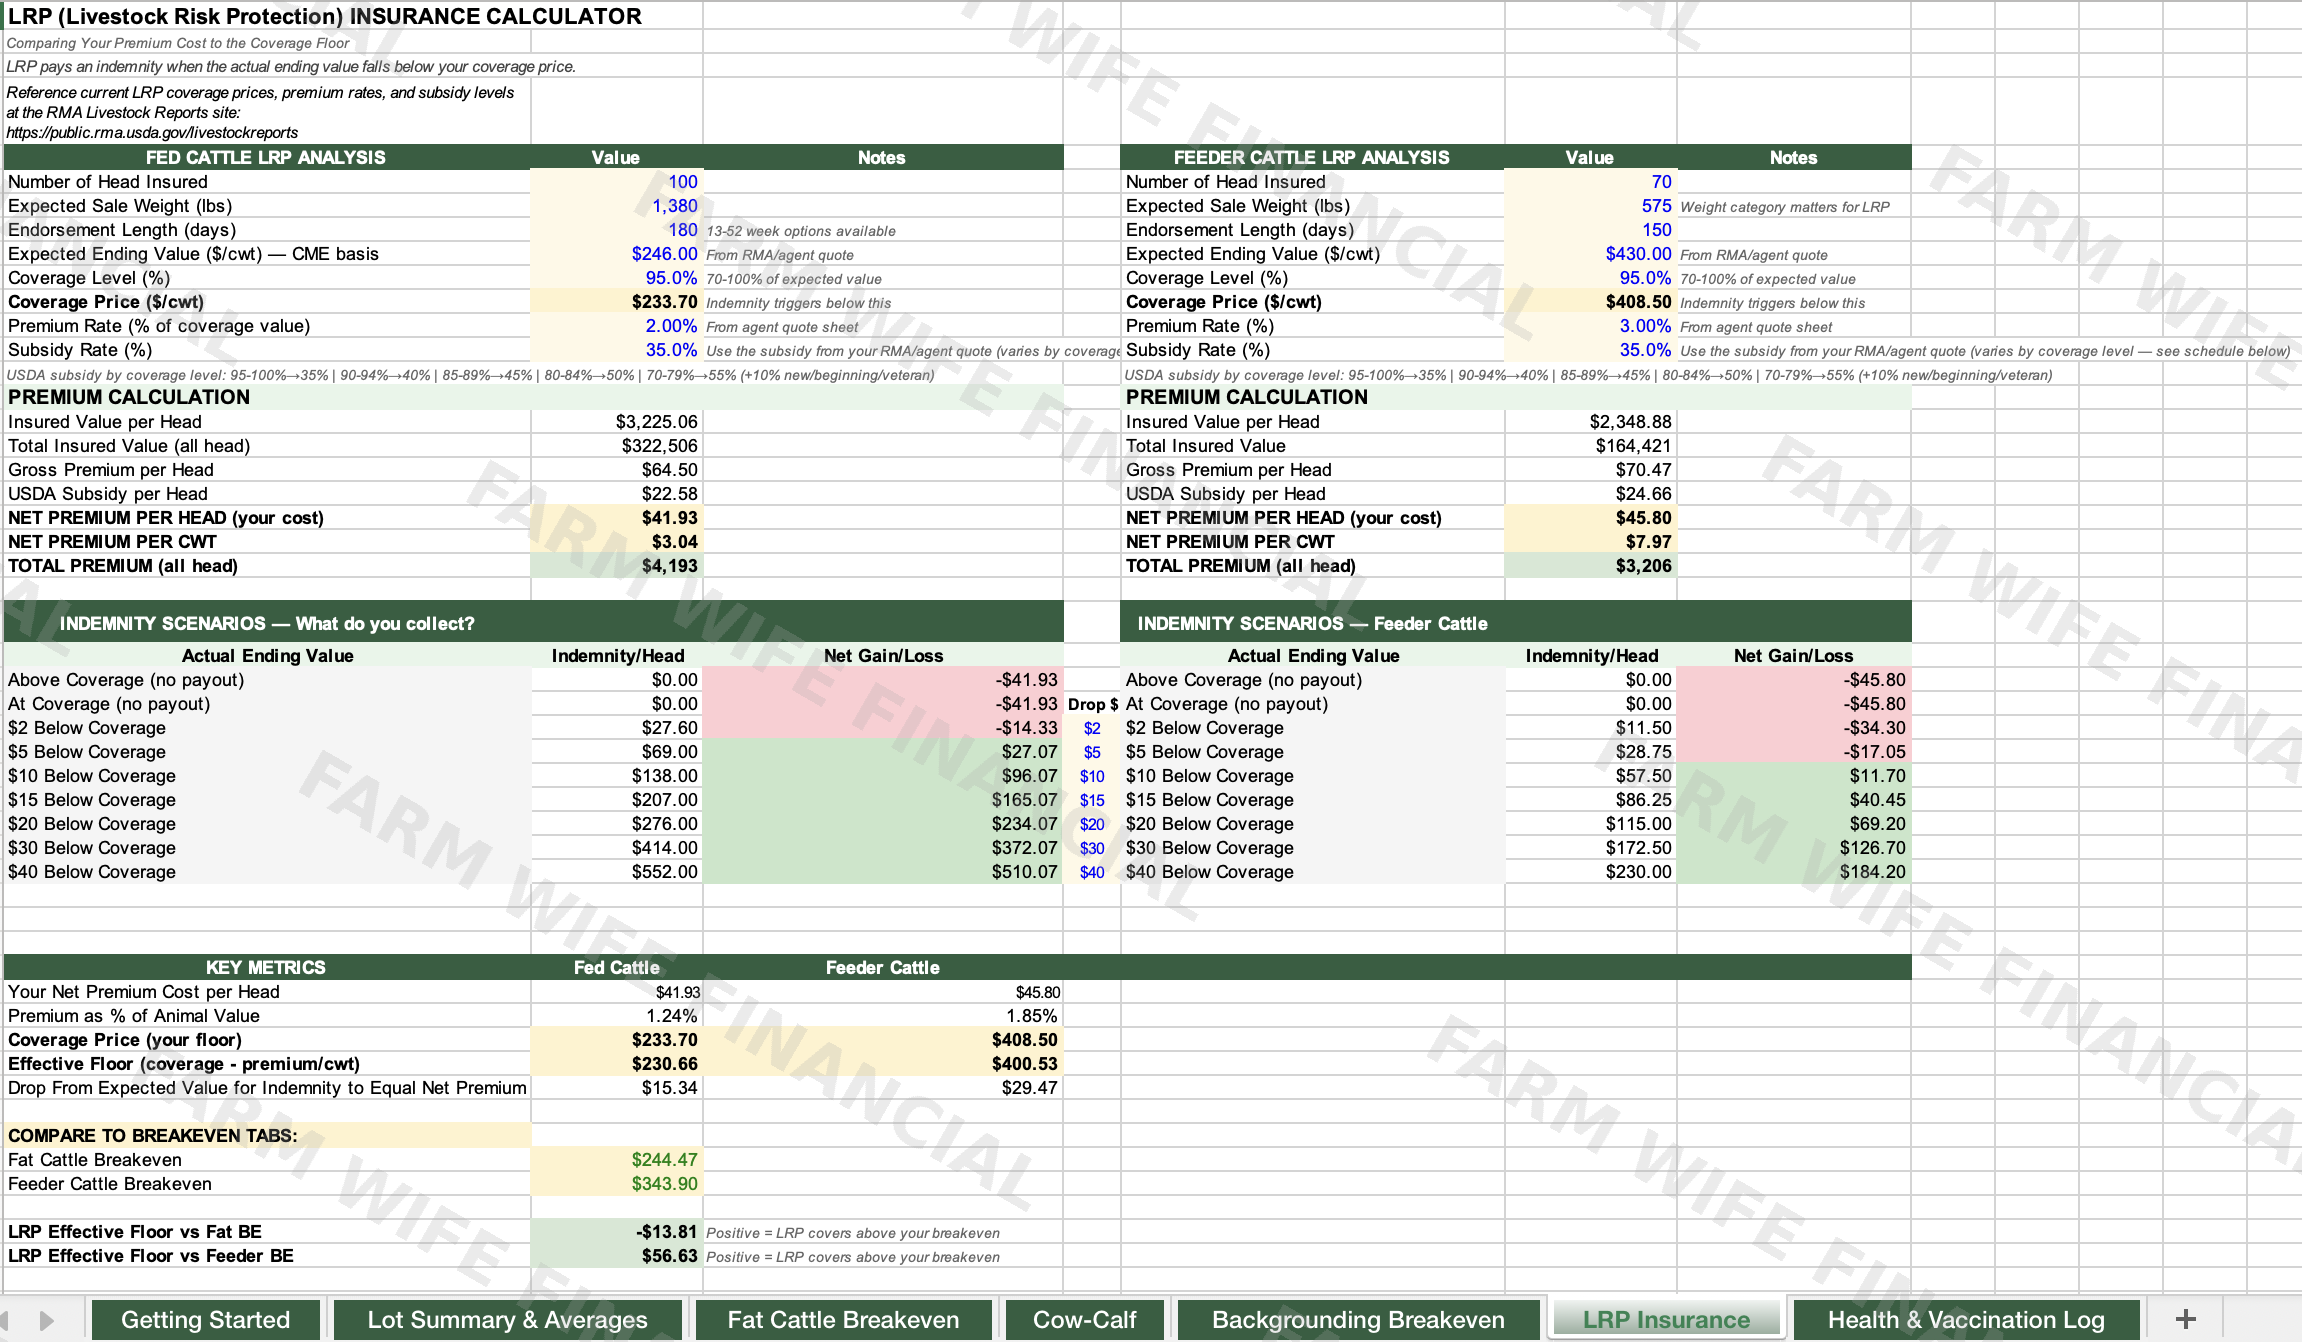Viewport: 2302px width, 1342px height.
Task: Click the FED CATTLE LRP ANALYSIS header
Action: click(266, 157)
